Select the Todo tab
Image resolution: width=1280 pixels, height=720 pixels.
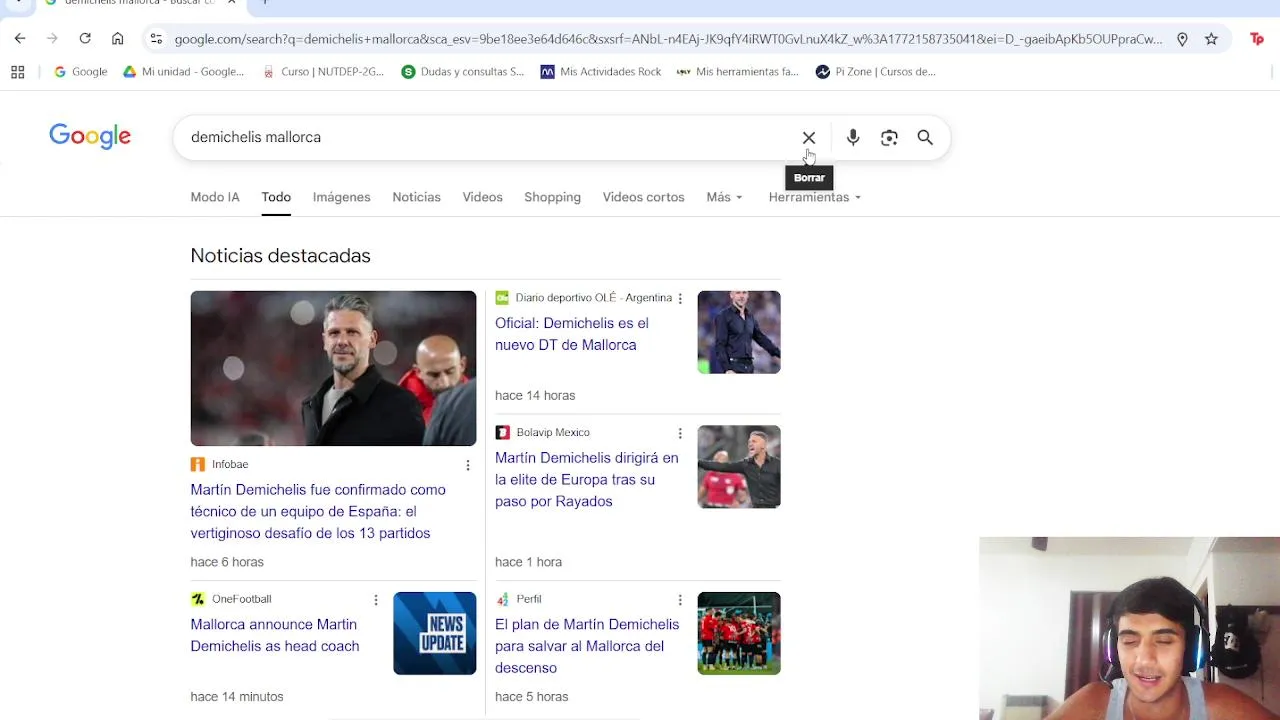coord(276,197)
